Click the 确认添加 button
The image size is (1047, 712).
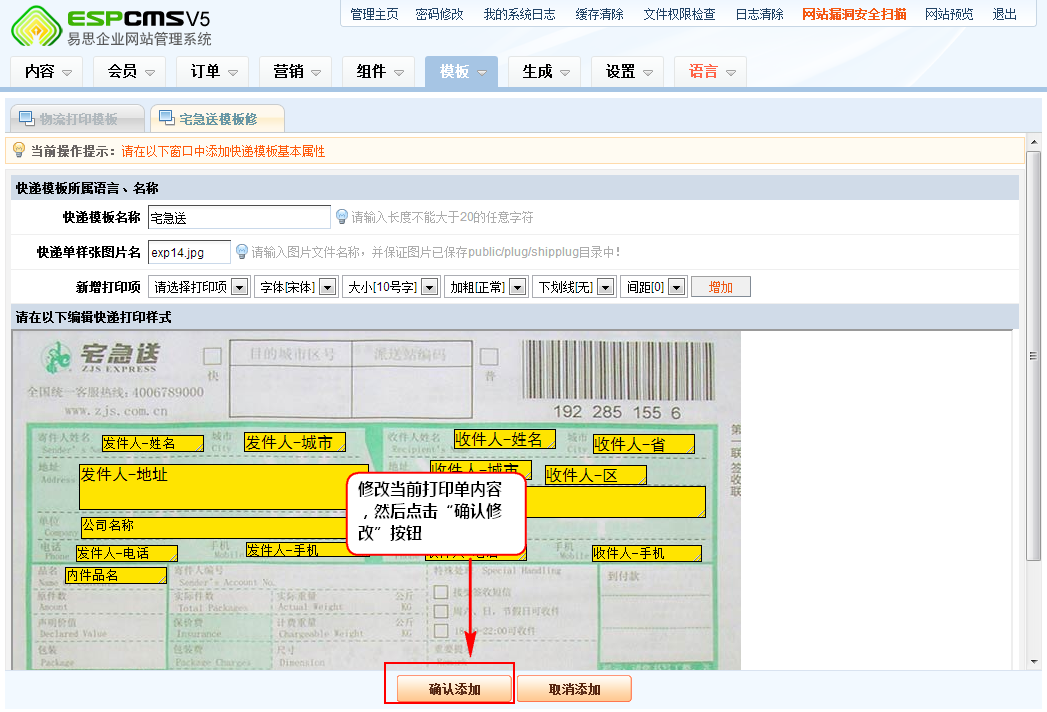tap(454, 689)
